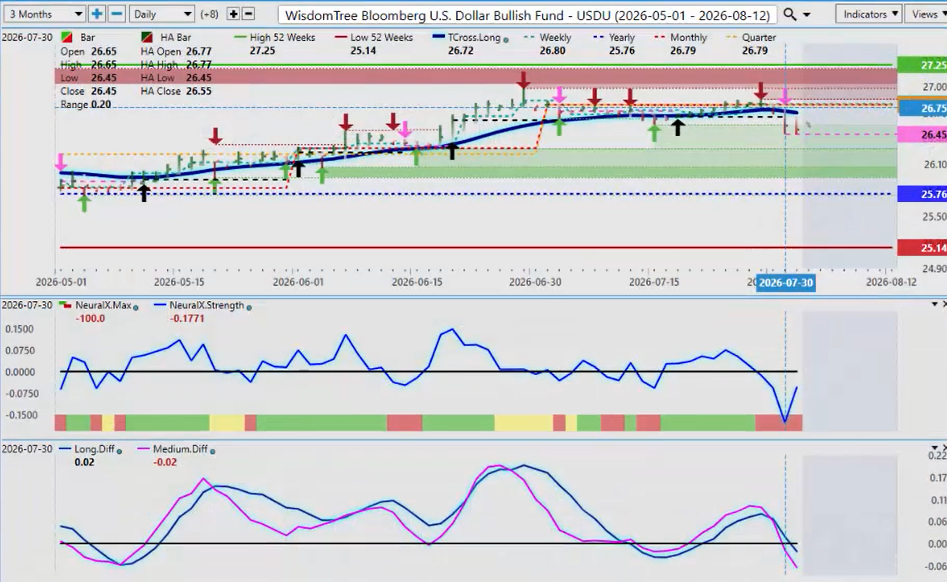Click the 27.25 high price axis label
Viewport: 947px width, 582px height.
(922, 65)
